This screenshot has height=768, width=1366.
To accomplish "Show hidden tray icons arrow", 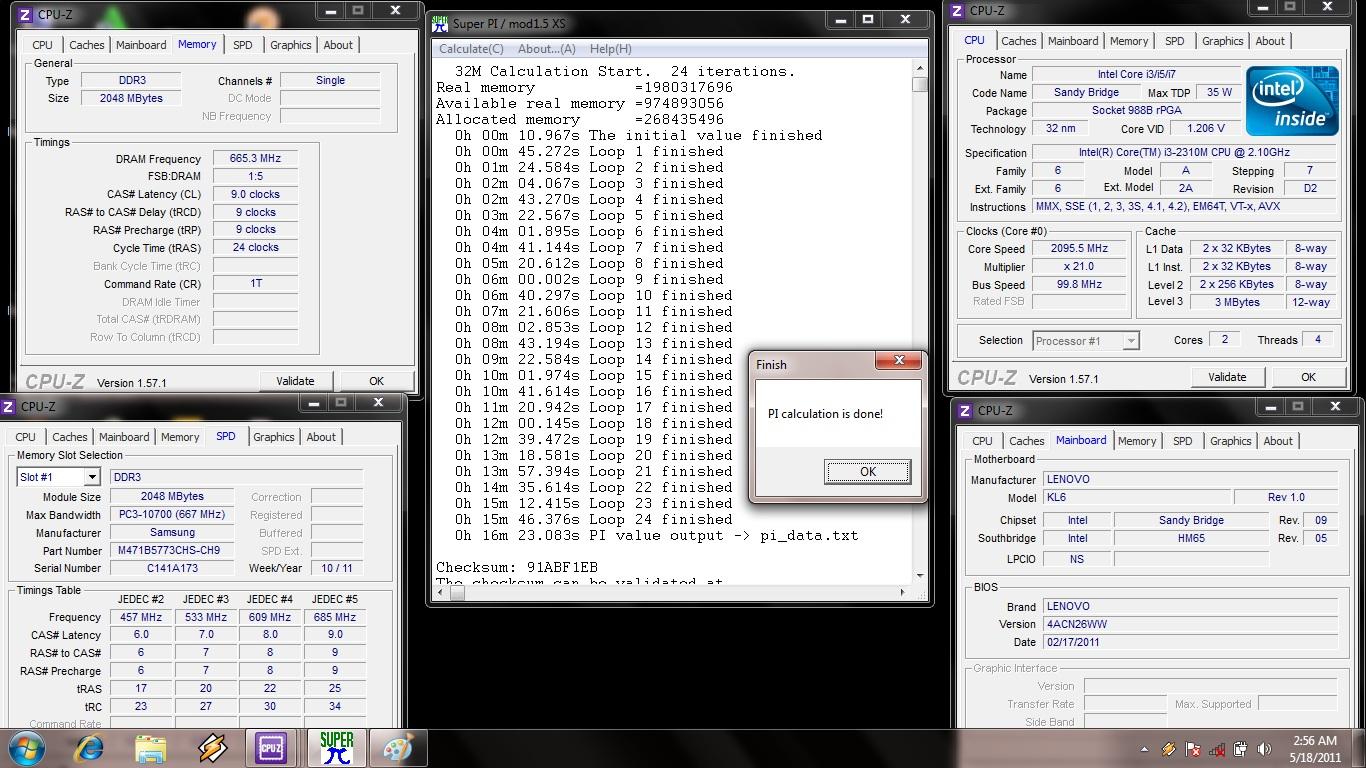I will (x=1144, y=749).
